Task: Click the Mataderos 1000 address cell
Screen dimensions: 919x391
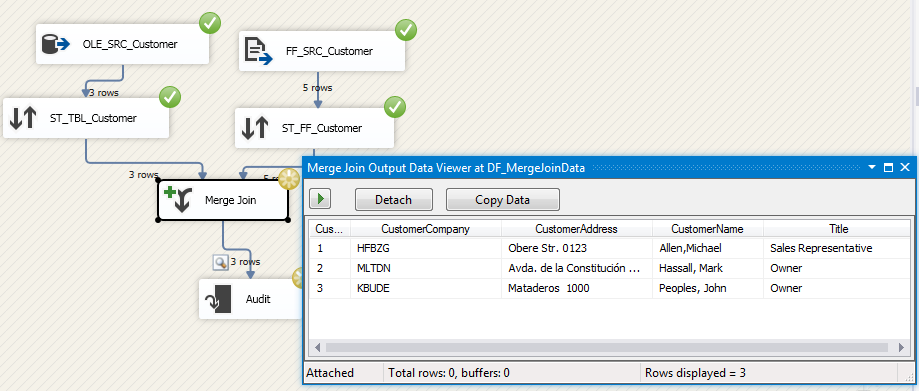Action: pos(577,288)
